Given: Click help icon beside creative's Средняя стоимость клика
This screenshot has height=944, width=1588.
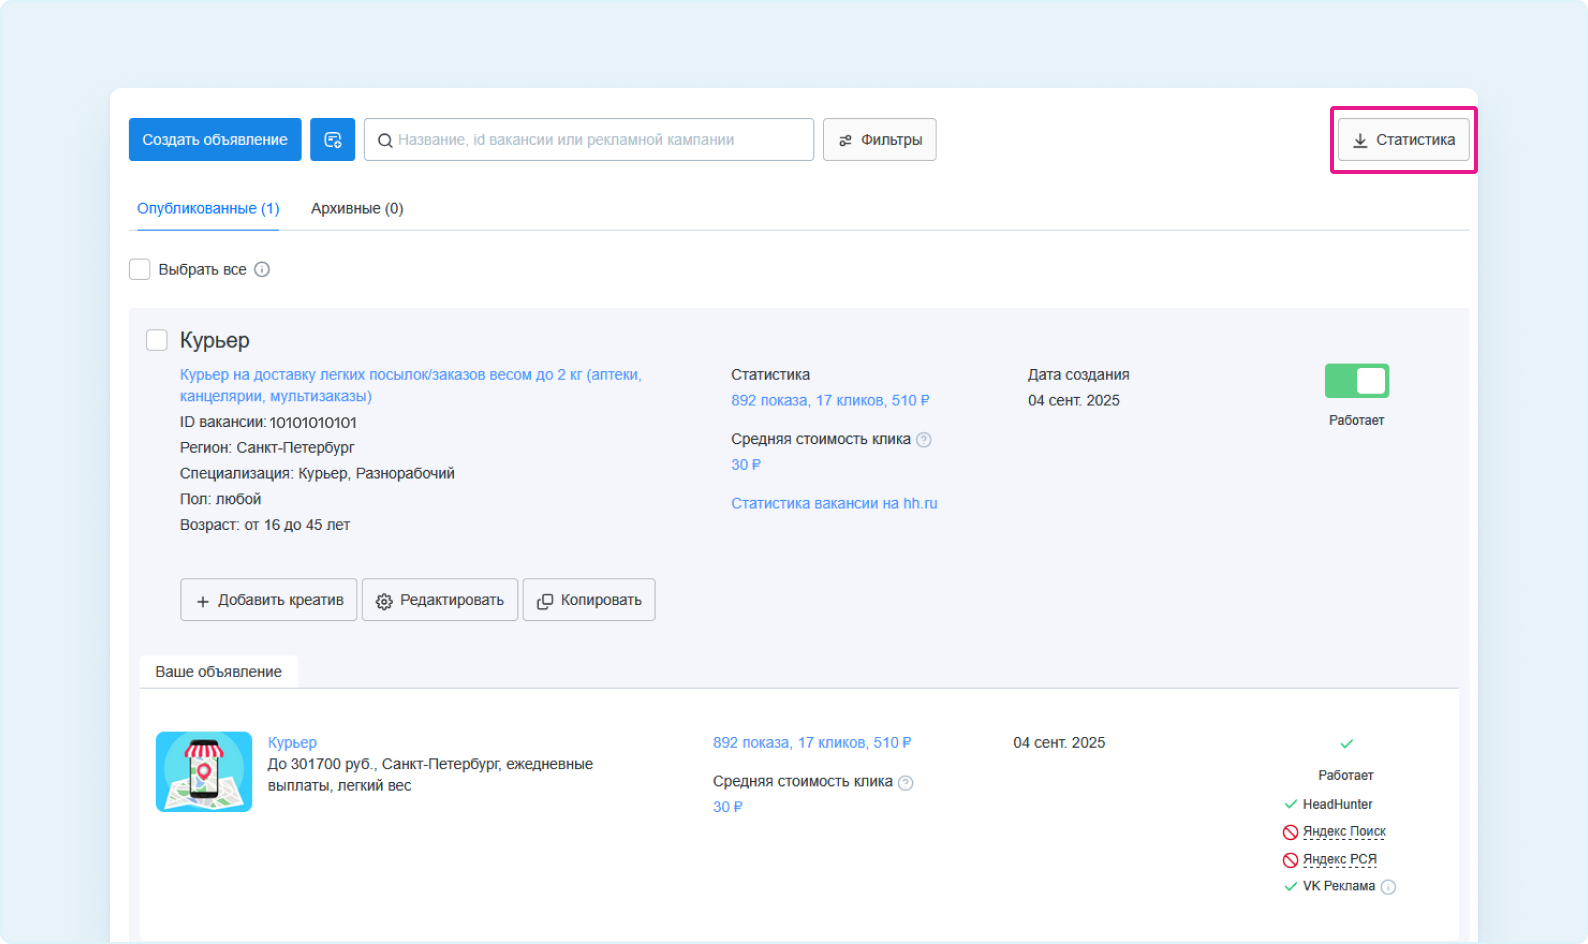Looking at the screenshot, I should tap(906, 783).
